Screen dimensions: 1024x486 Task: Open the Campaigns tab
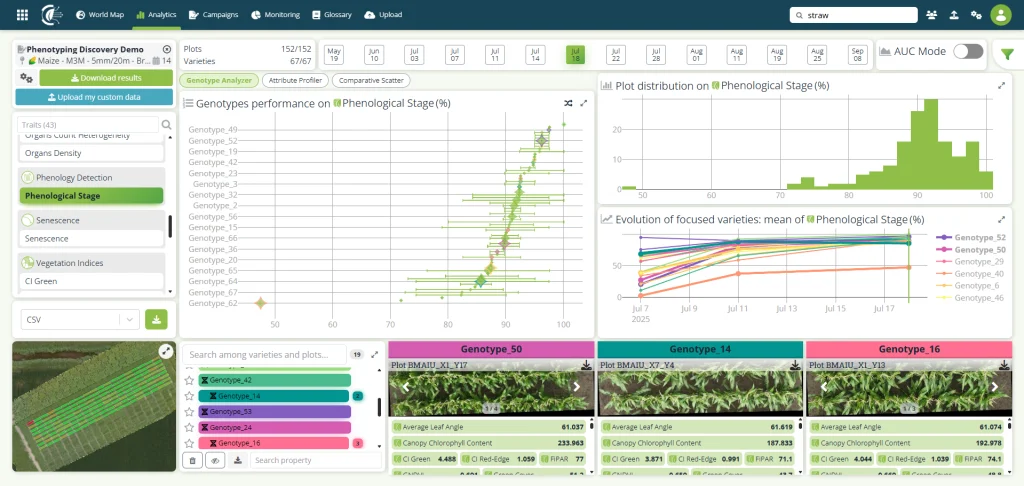[x=213, y=14]
